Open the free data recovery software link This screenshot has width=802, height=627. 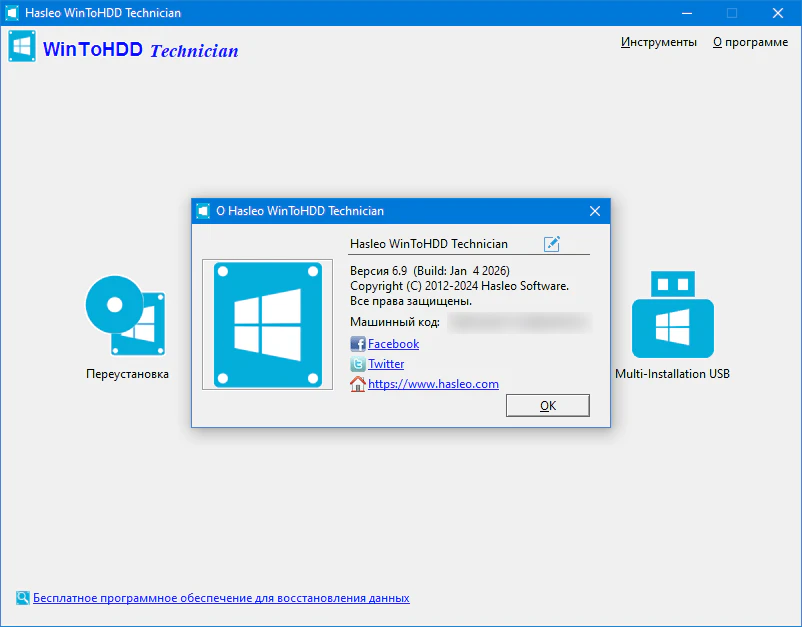coord(221,598)
